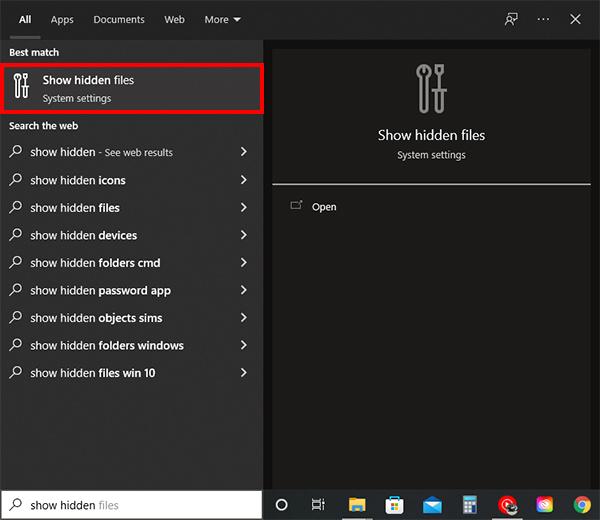Open the three-dots options menu
This screenshot has height=520, width=600.
coord(543,19)
